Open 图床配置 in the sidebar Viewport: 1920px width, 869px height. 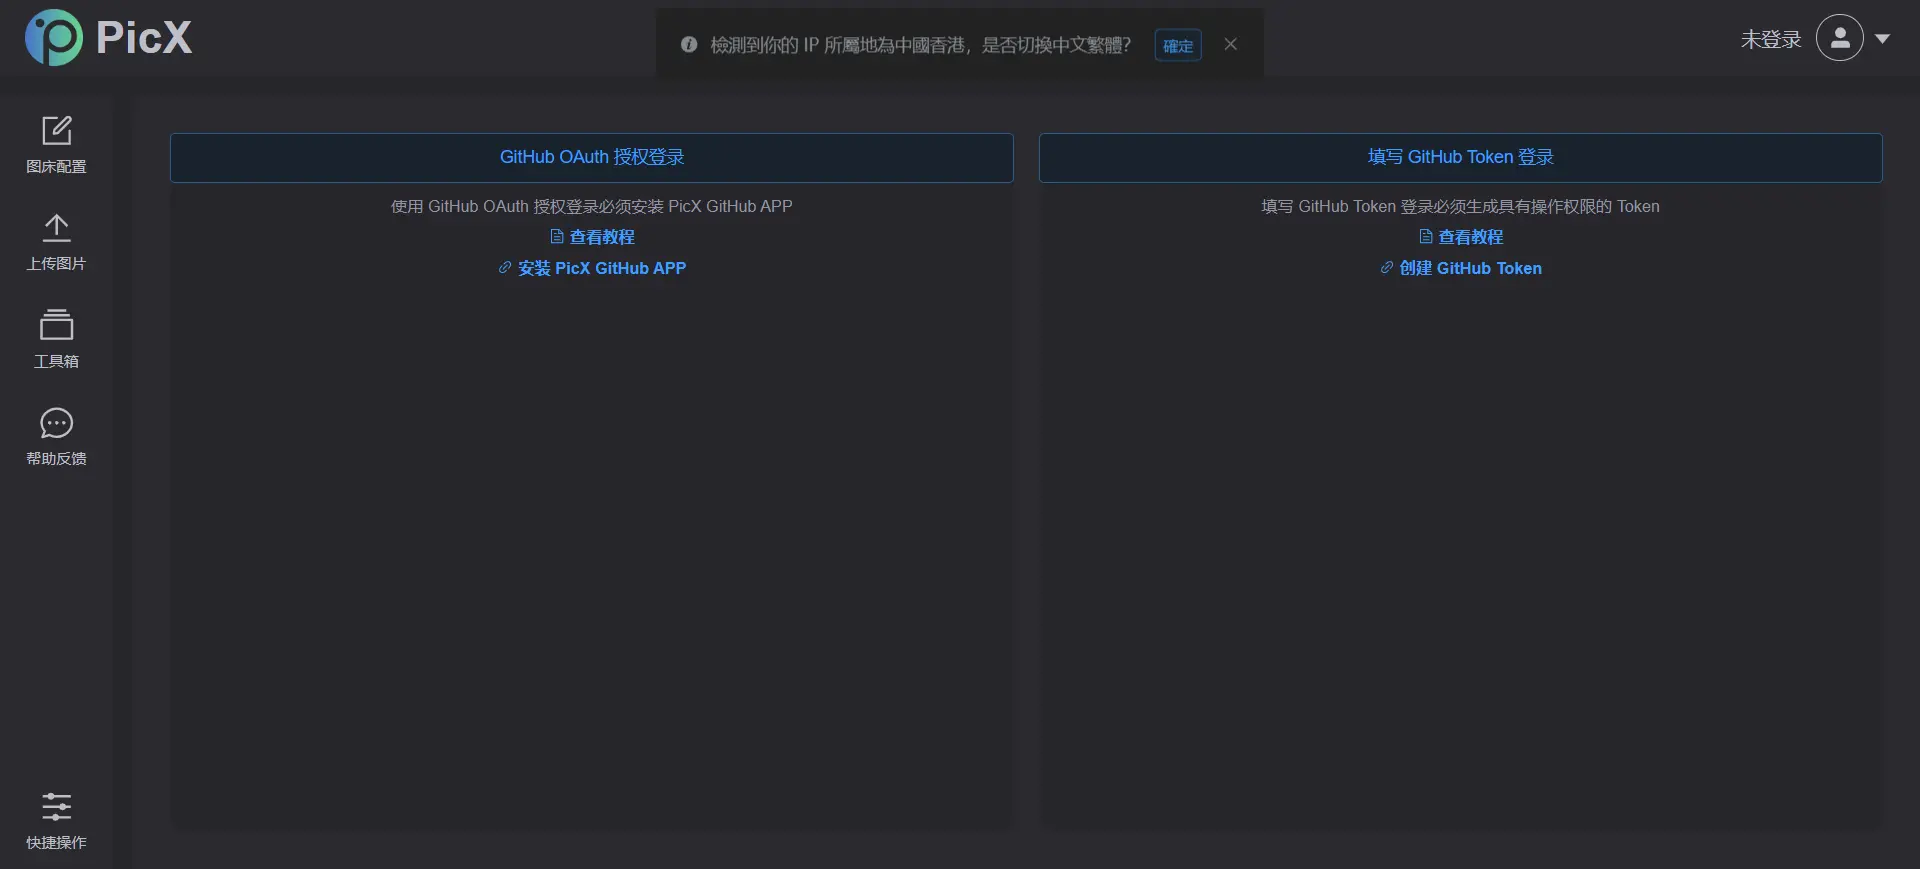(56, 145)
